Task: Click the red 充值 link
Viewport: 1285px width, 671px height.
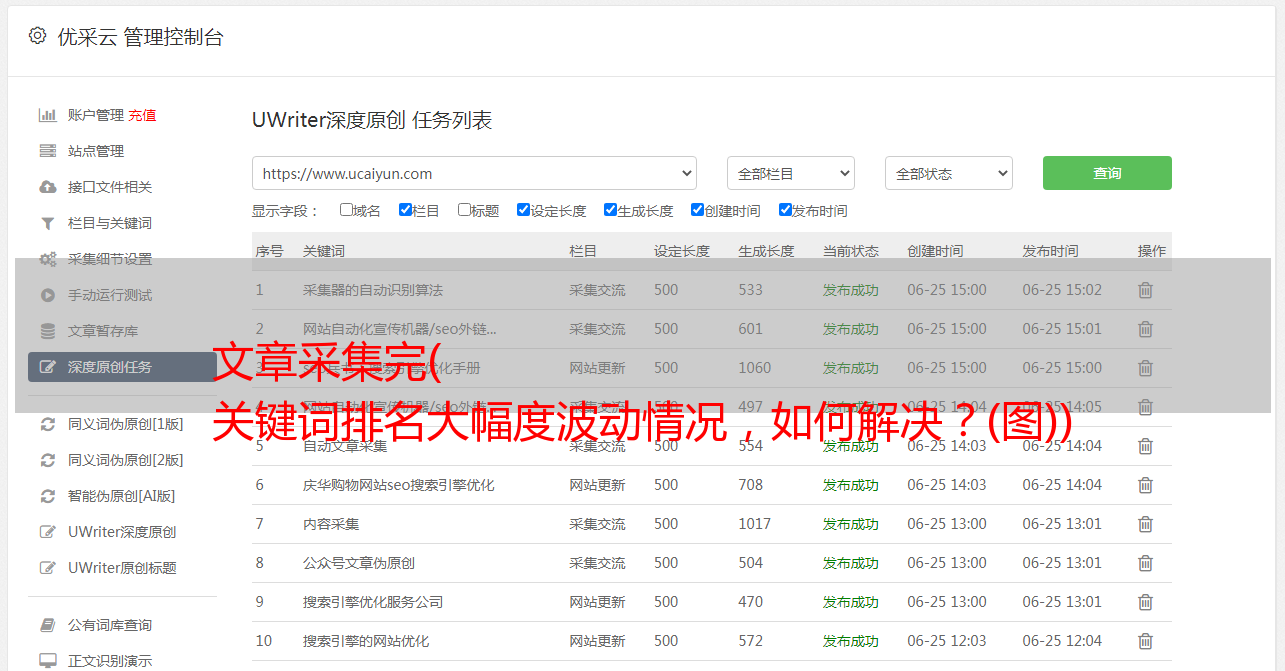Action: point(142,115)
